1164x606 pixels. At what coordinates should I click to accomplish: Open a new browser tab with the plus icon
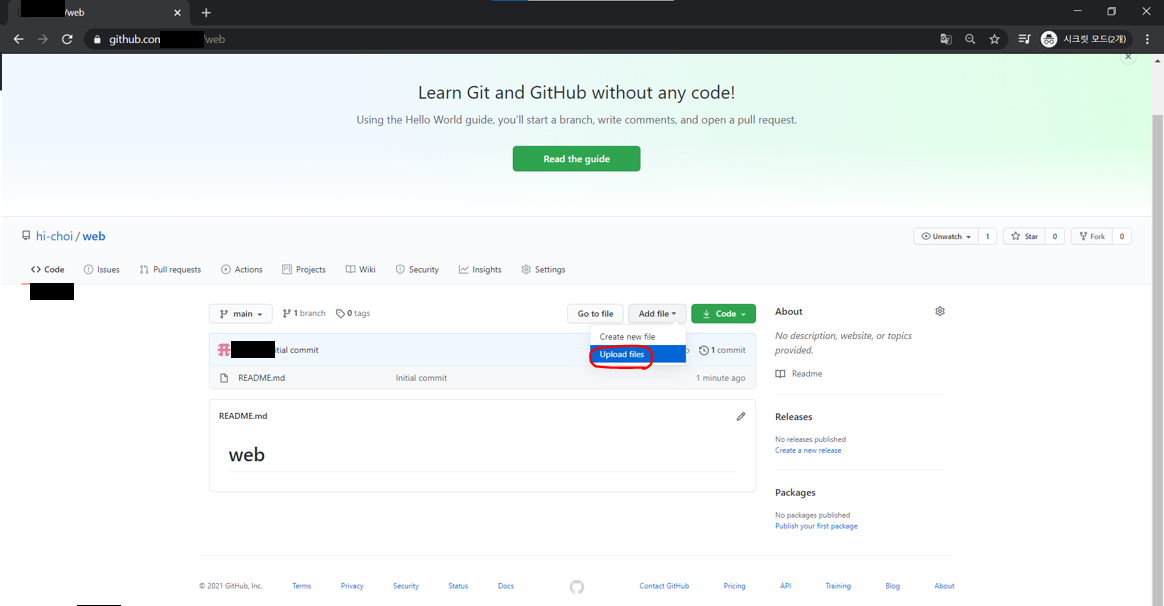206,13
